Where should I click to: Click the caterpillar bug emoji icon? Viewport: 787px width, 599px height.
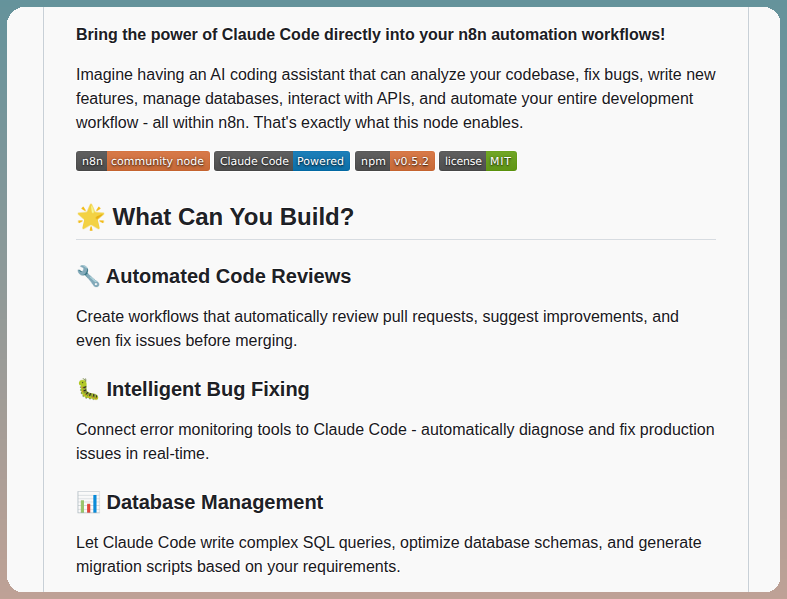coord(88,389)
